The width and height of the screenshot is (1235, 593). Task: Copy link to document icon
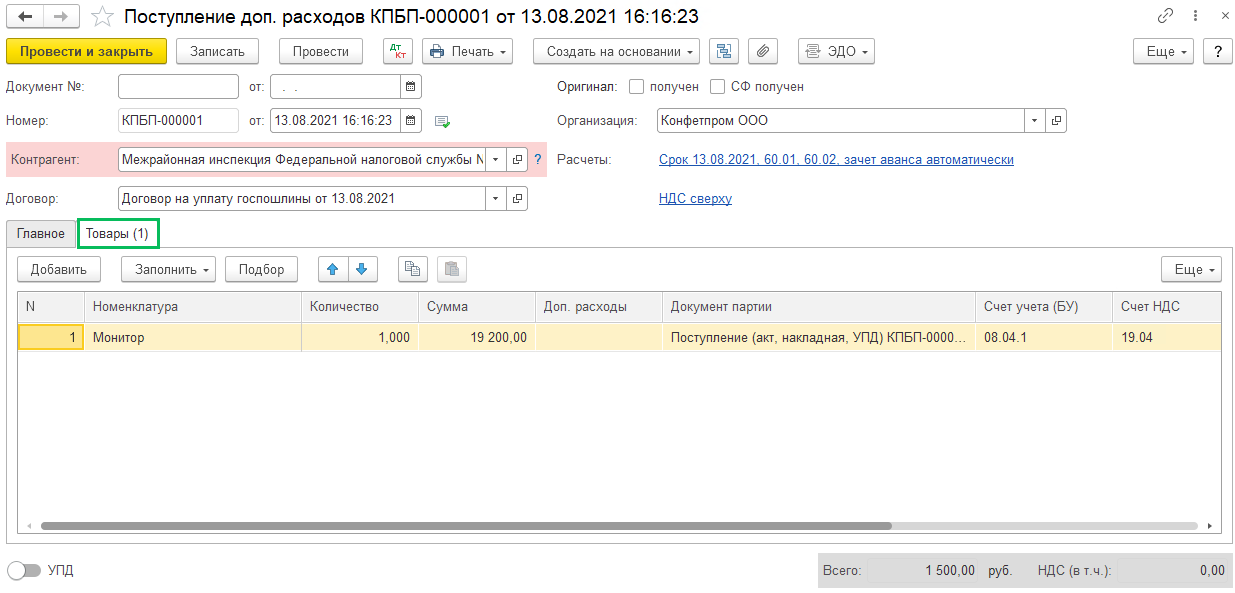pos(1166,16)
